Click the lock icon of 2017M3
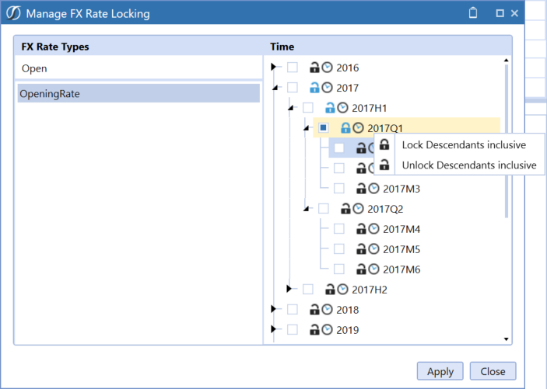The height and width of the screenshot is (389, 547). point(361,188)
